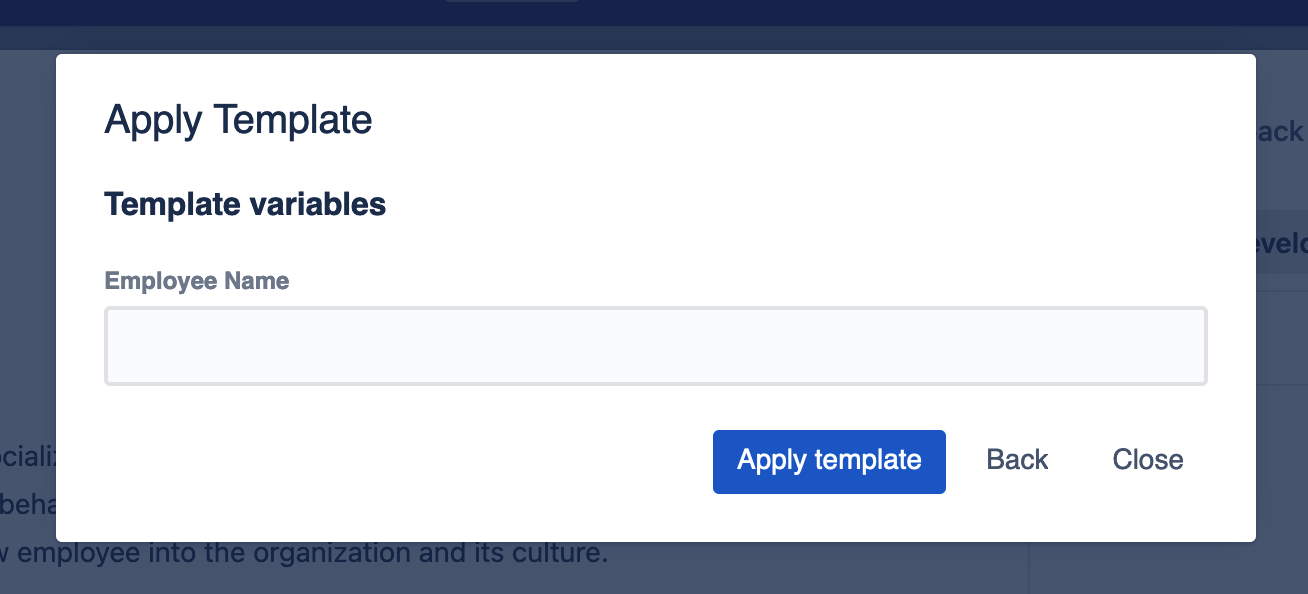Go back to previous step via Back
Viewport: 1308px width, 594px height.
[1017, 460]
